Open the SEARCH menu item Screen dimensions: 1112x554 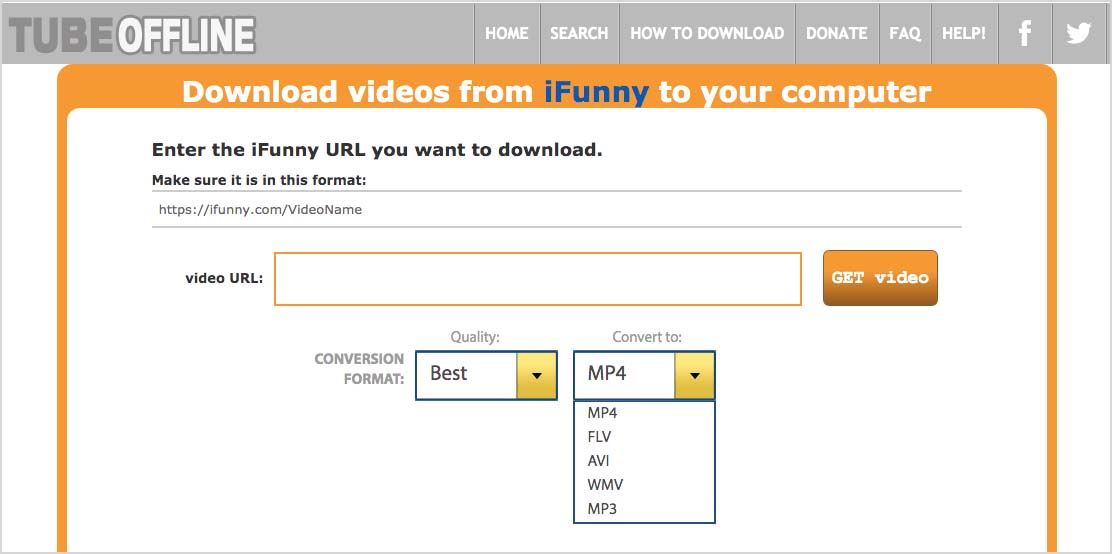[579, 33]
